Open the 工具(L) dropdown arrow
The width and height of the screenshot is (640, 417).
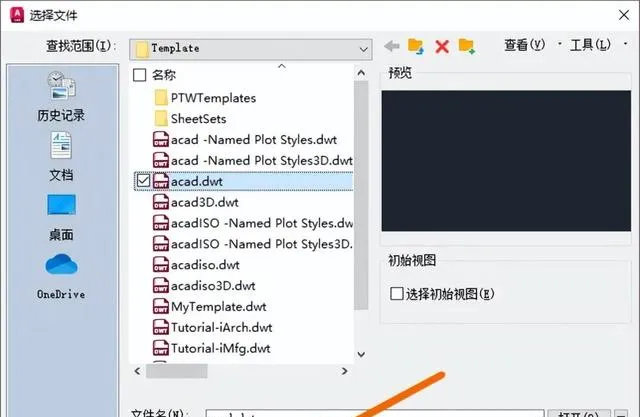(x=626, y=44)
